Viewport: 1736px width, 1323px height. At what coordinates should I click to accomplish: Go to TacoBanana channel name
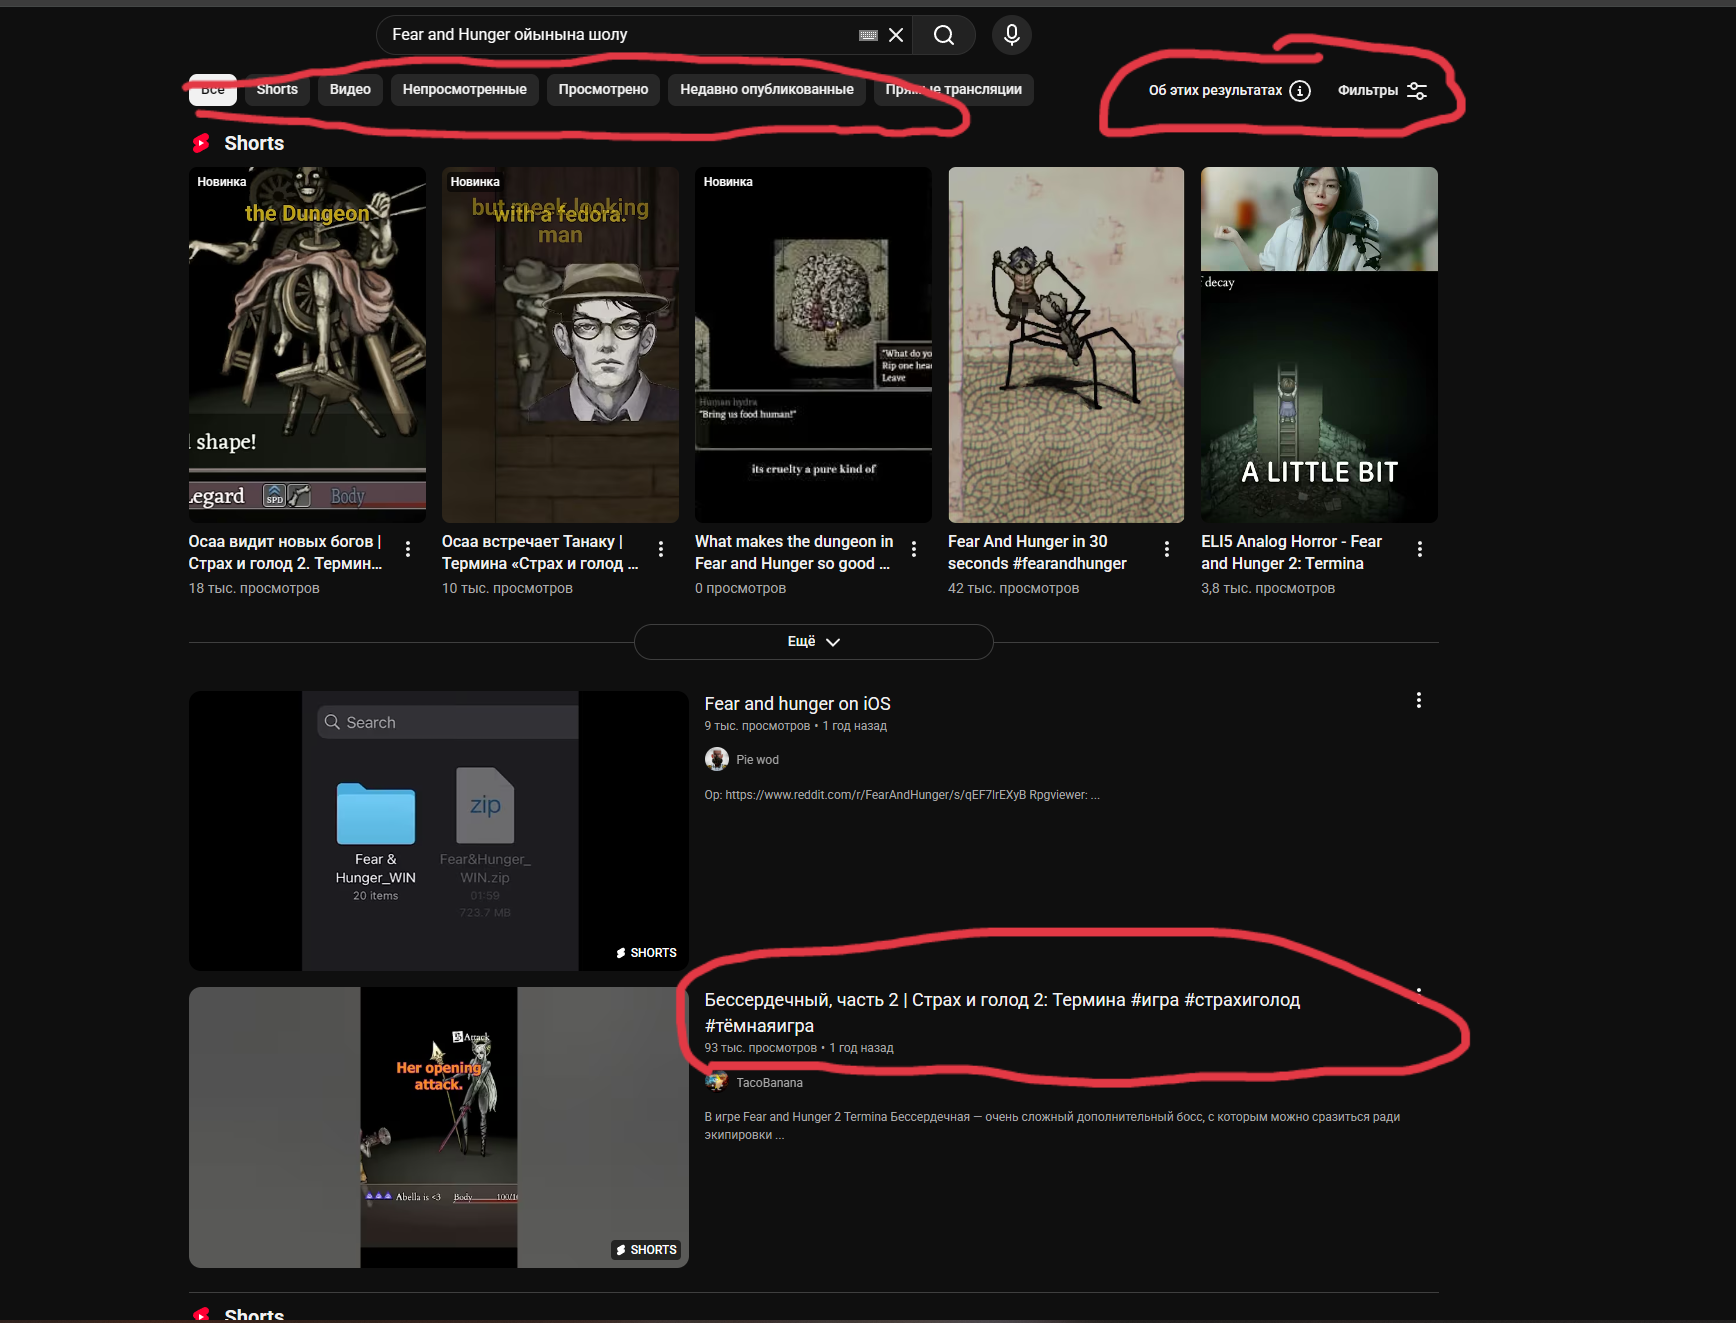point(769,1083)
